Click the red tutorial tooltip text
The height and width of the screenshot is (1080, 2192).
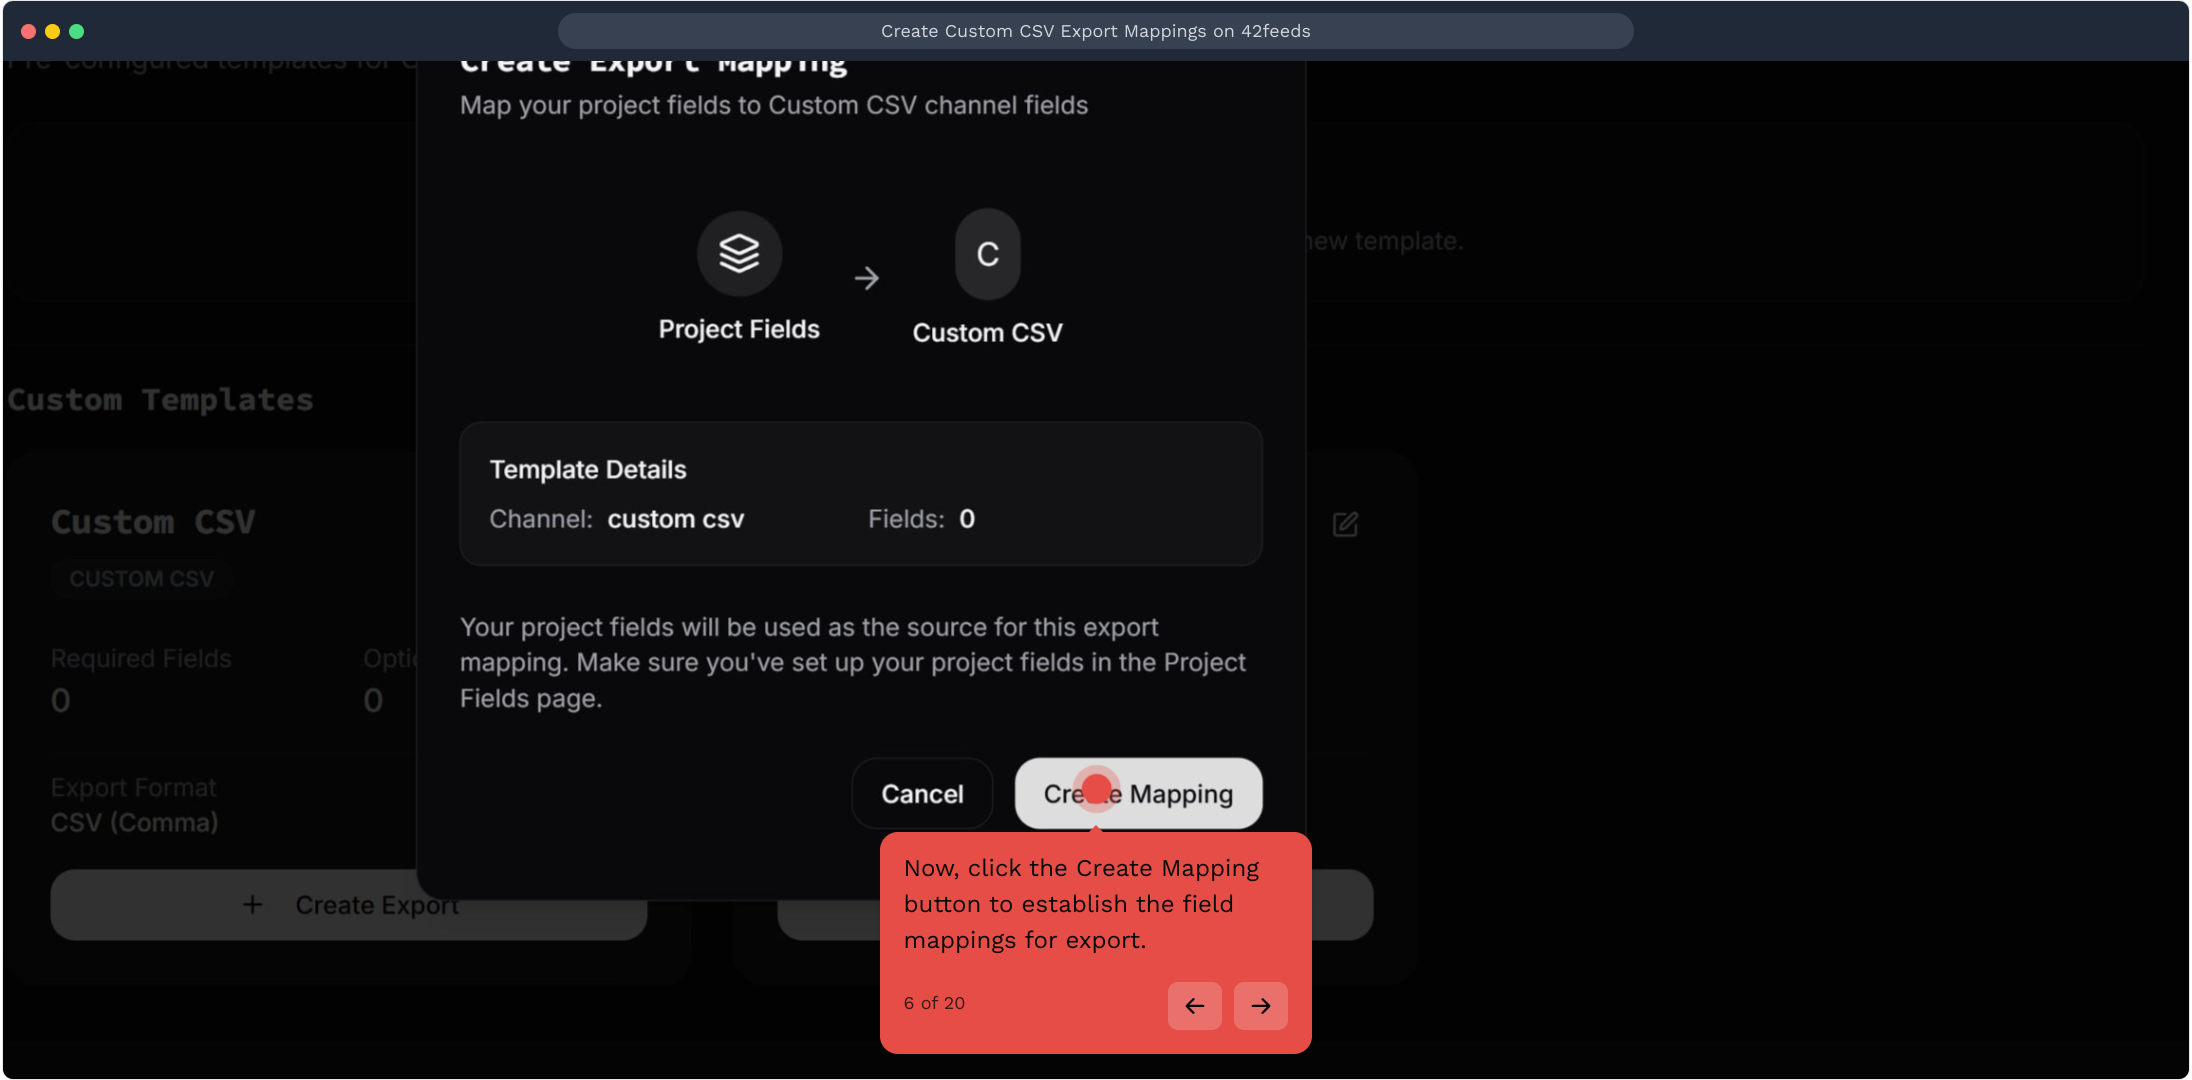[x=1080, y=904]
